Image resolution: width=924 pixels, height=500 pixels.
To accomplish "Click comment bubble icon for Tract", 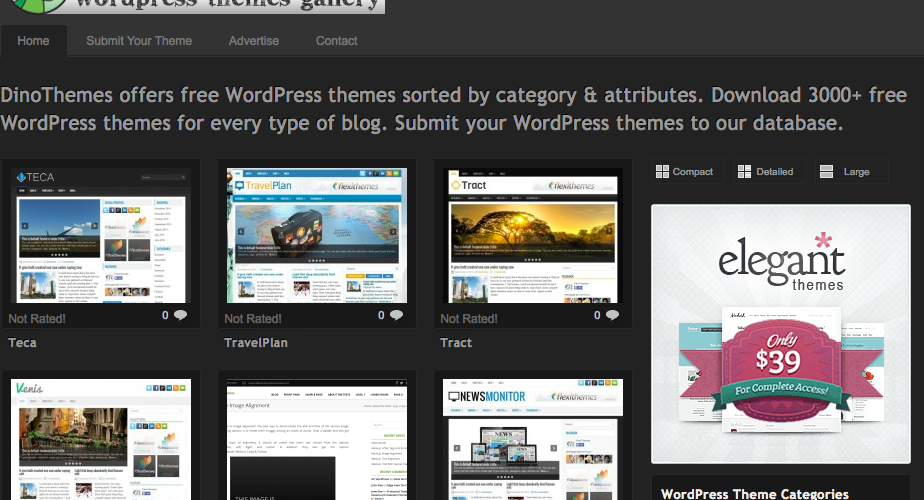I will point(613,315).
